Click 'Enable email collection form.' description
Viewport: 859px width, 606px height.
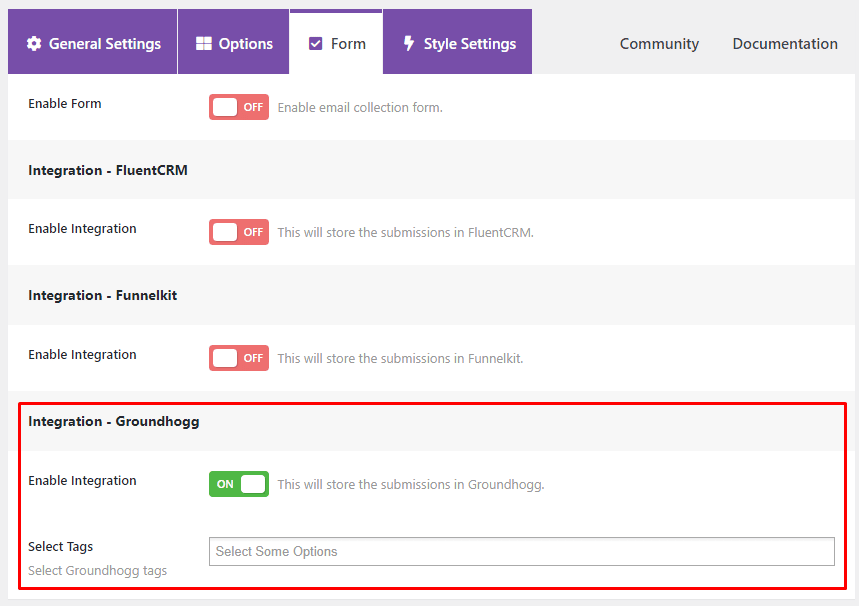click(360, 107)
